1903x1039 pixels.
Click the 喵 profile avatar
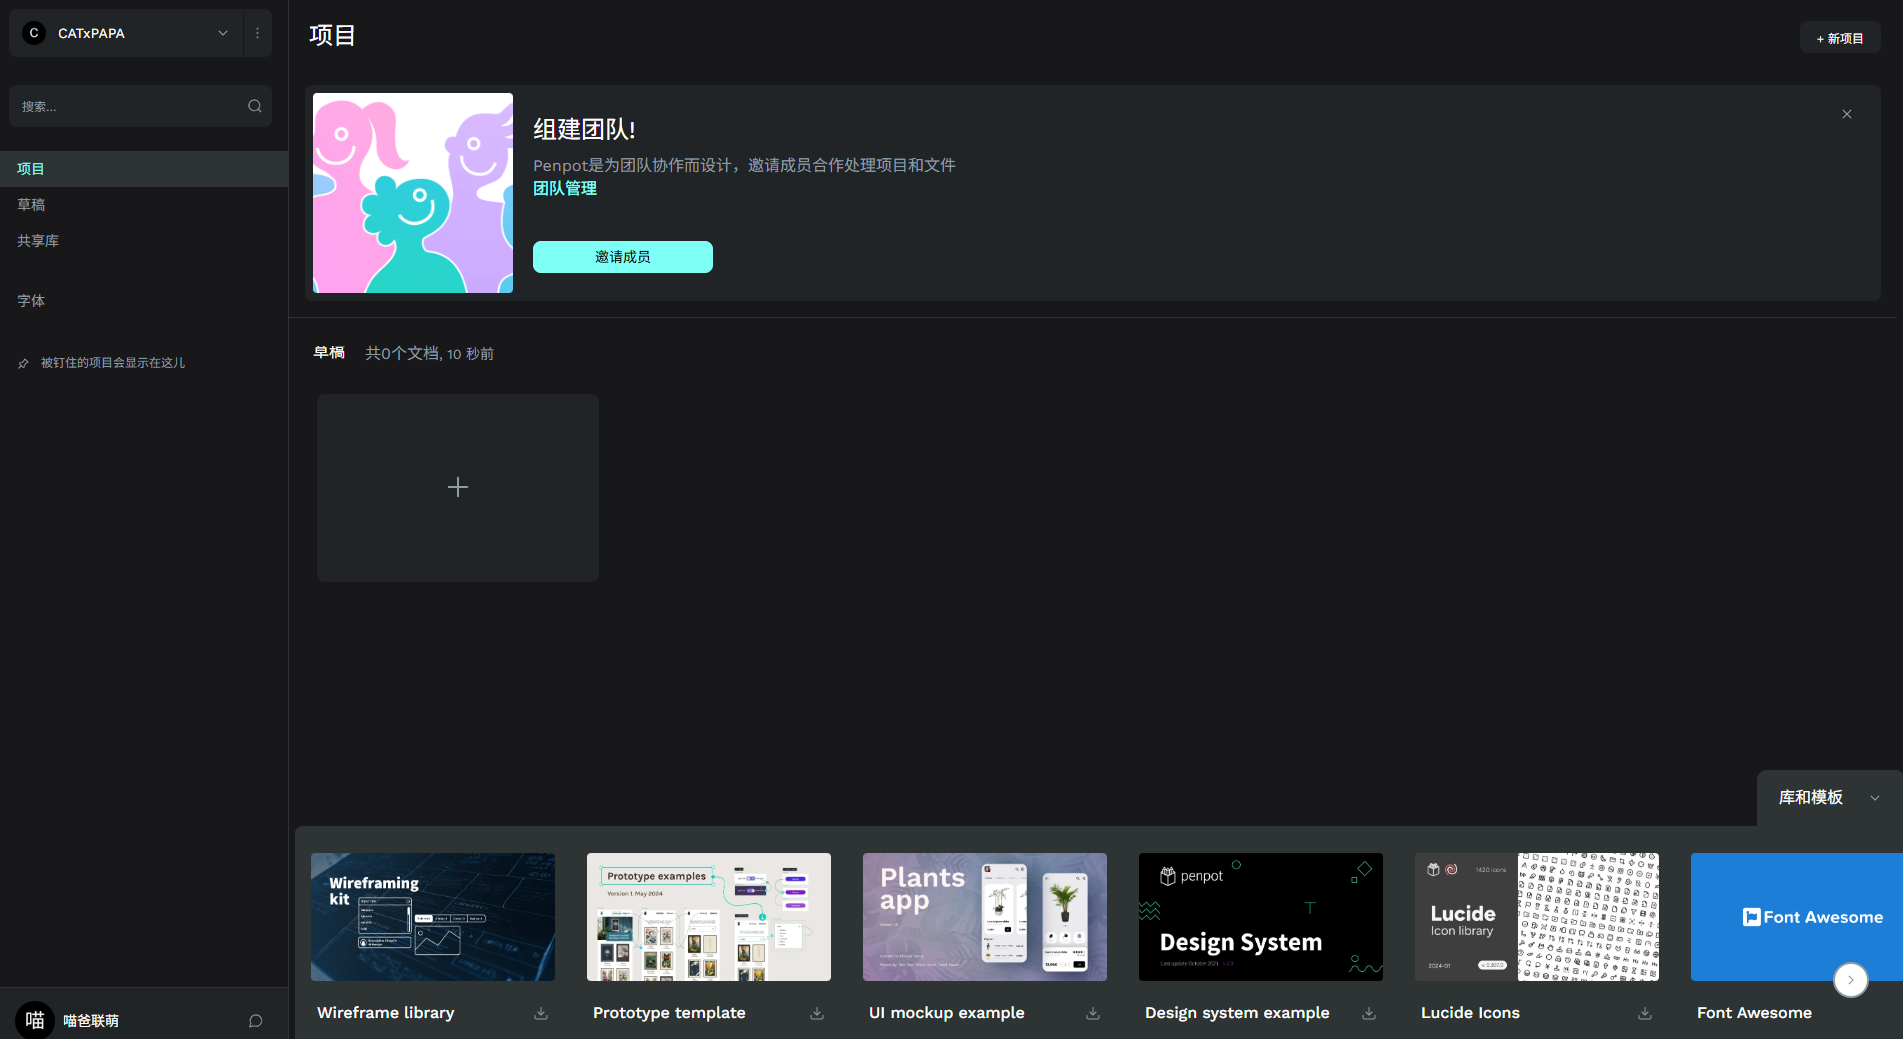click(x=35, y=1020)
